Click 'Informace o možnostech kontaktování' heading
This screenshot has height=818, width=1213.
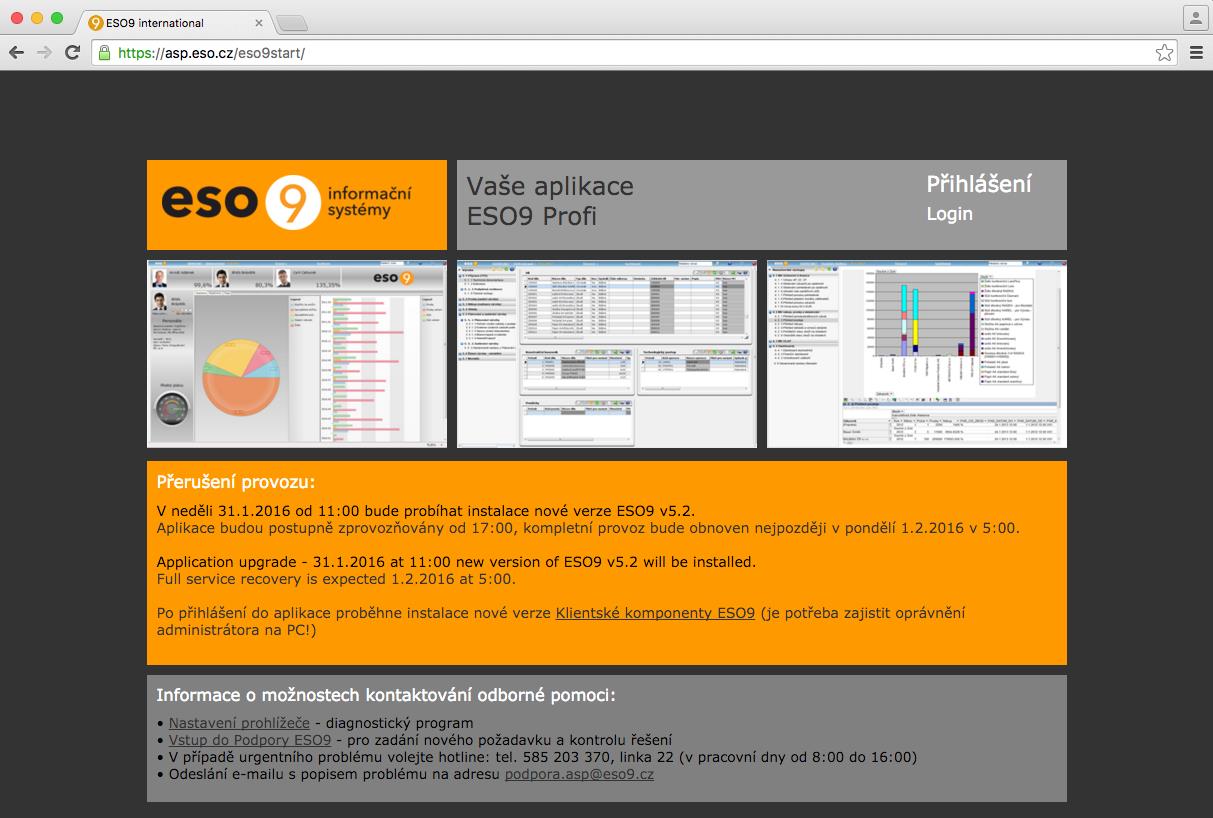pos(386,695)
